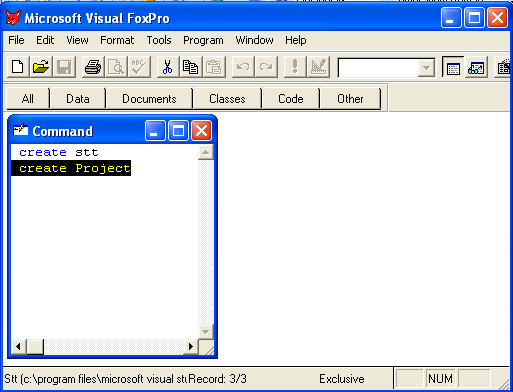Click inside the toolbar database combo box
This screenshot has height=392, width=513.
379,68
